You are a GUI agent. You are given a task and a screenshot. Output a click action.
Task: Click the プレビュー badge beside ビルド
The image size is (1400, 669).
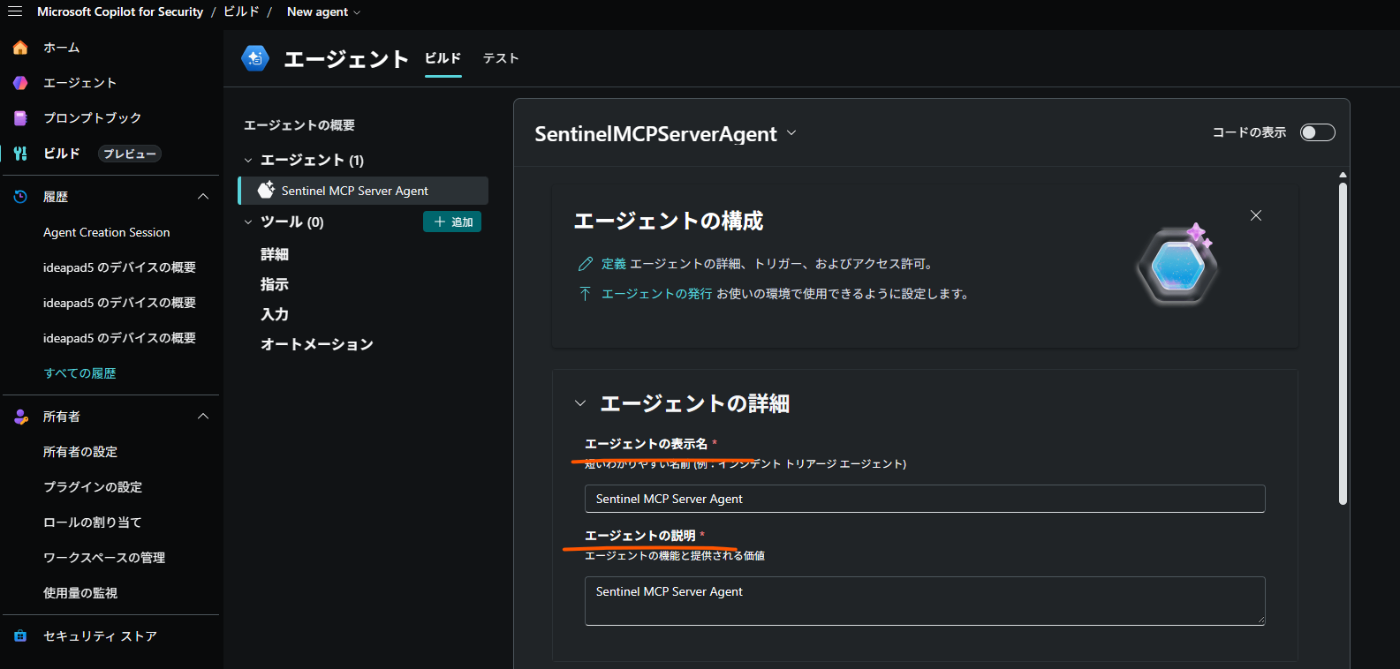tap(130, 154)
